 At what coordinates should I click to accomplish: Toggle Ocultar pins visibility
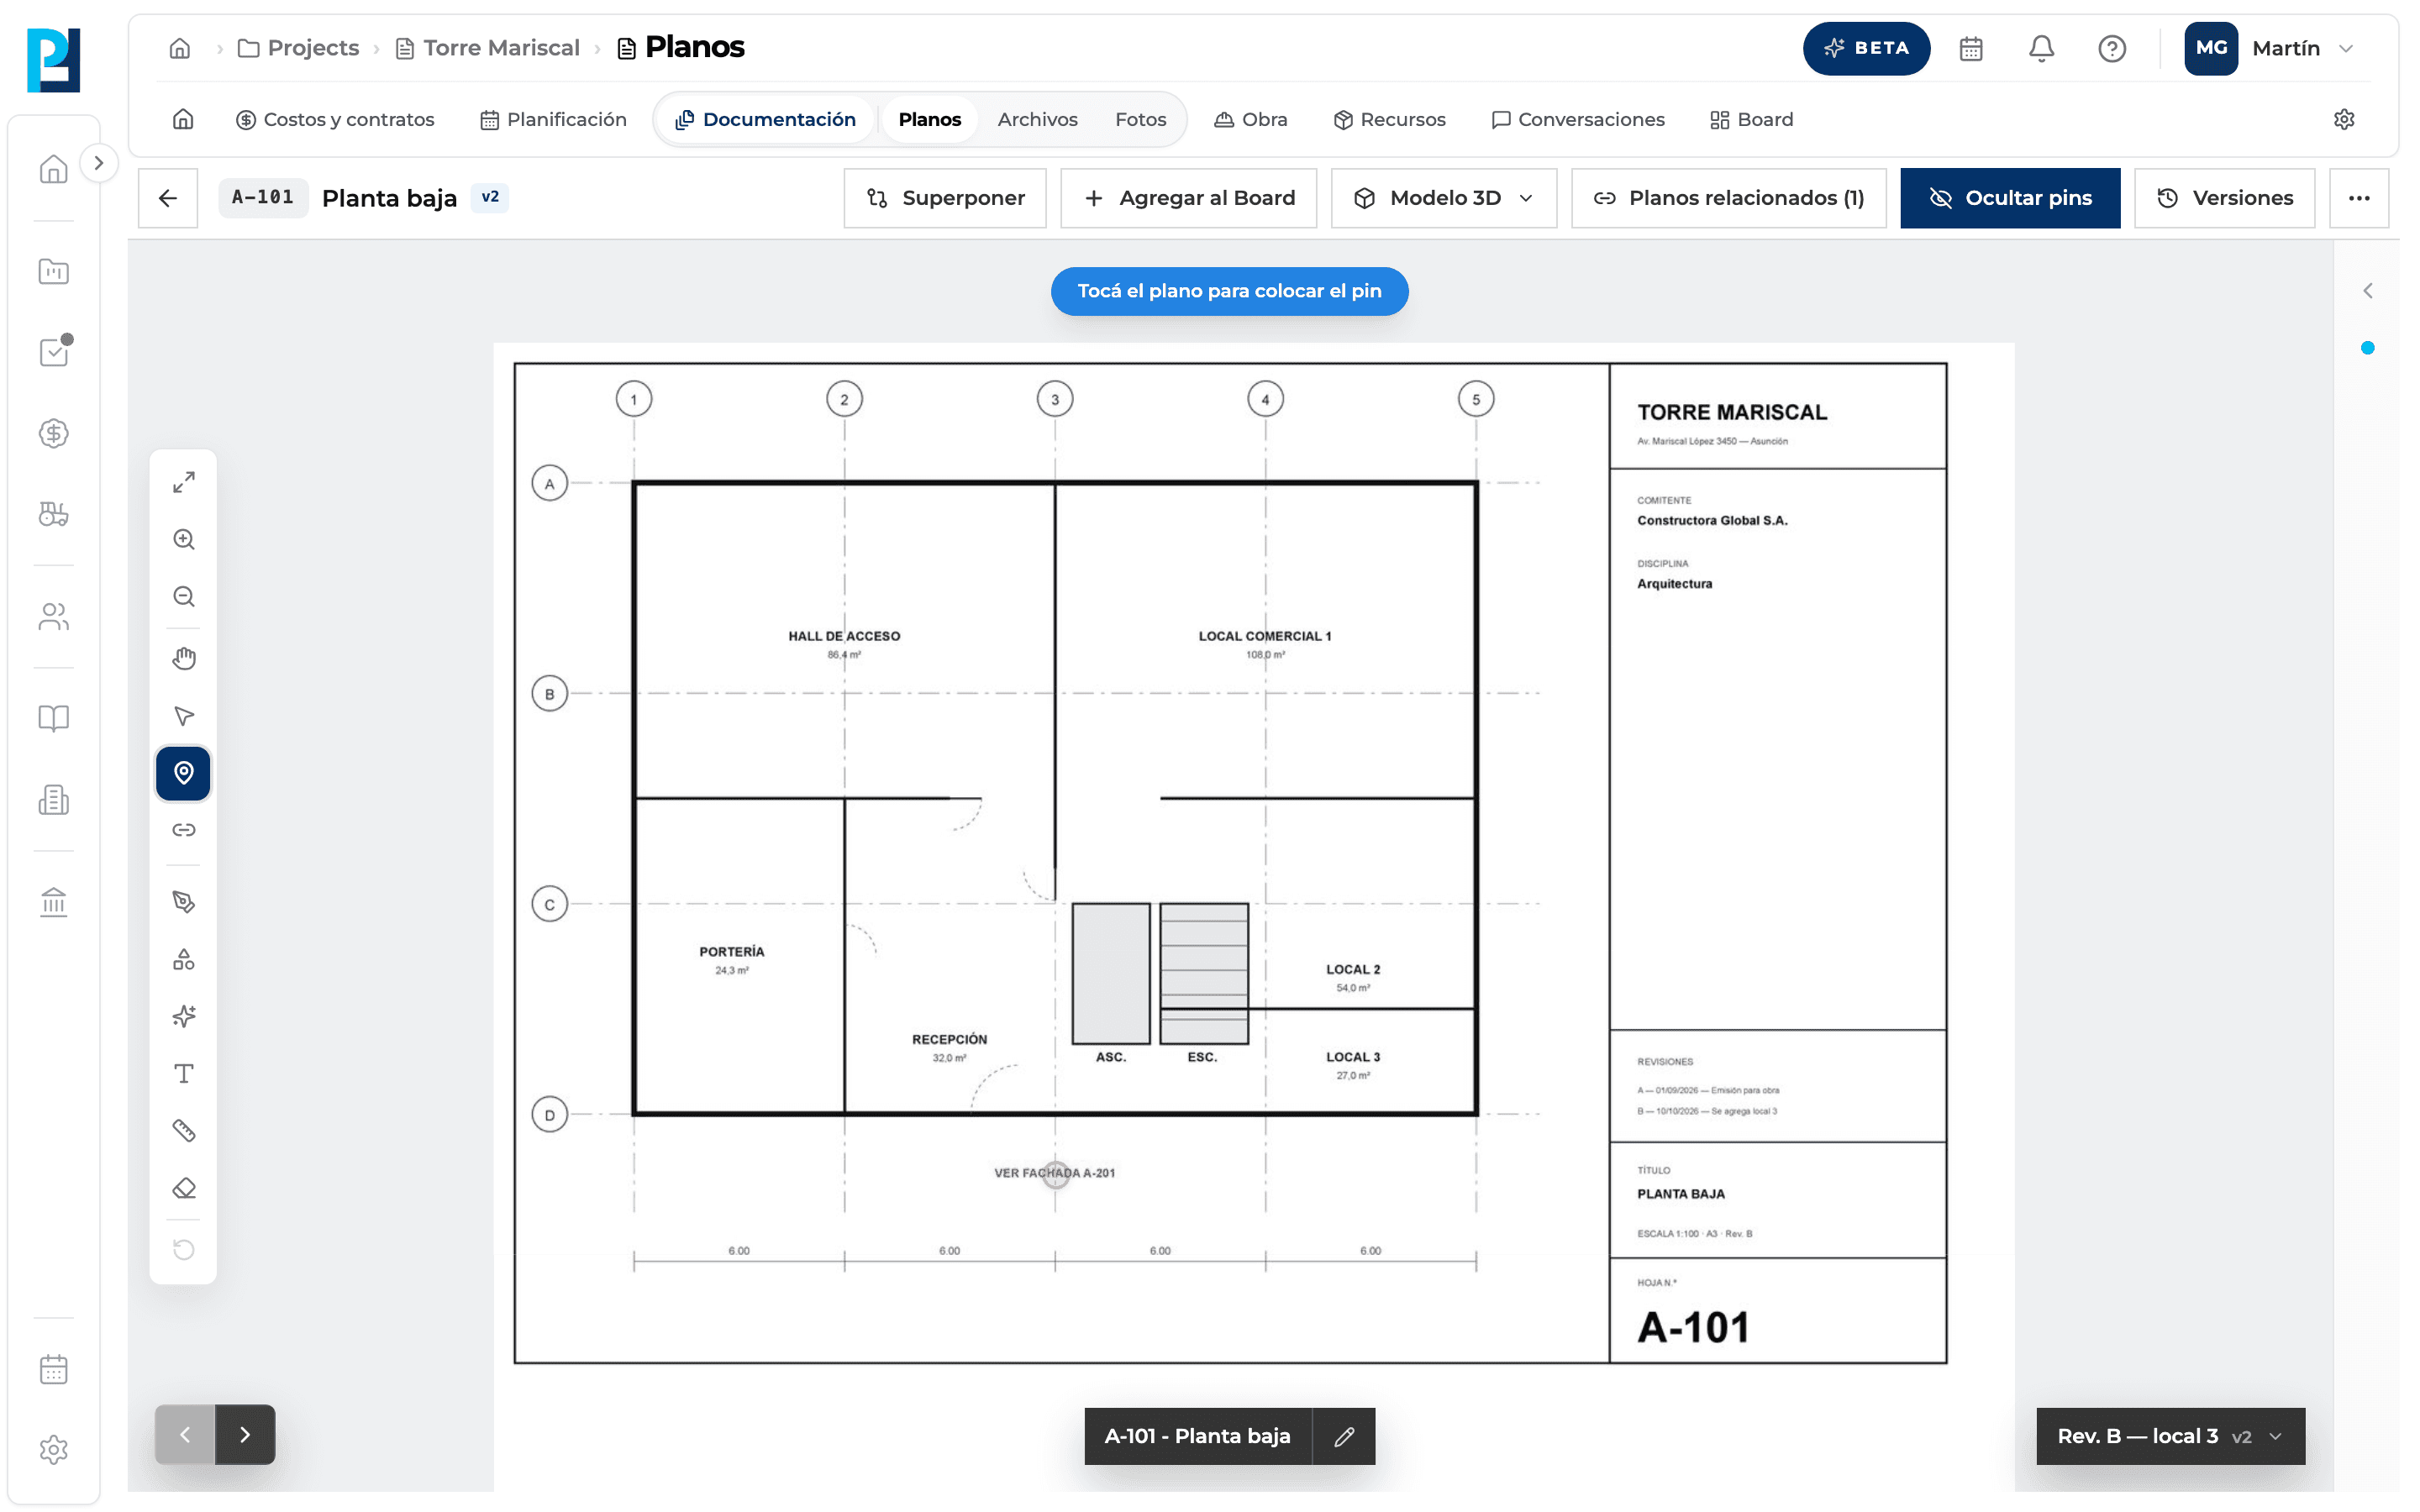(2010, 198)
